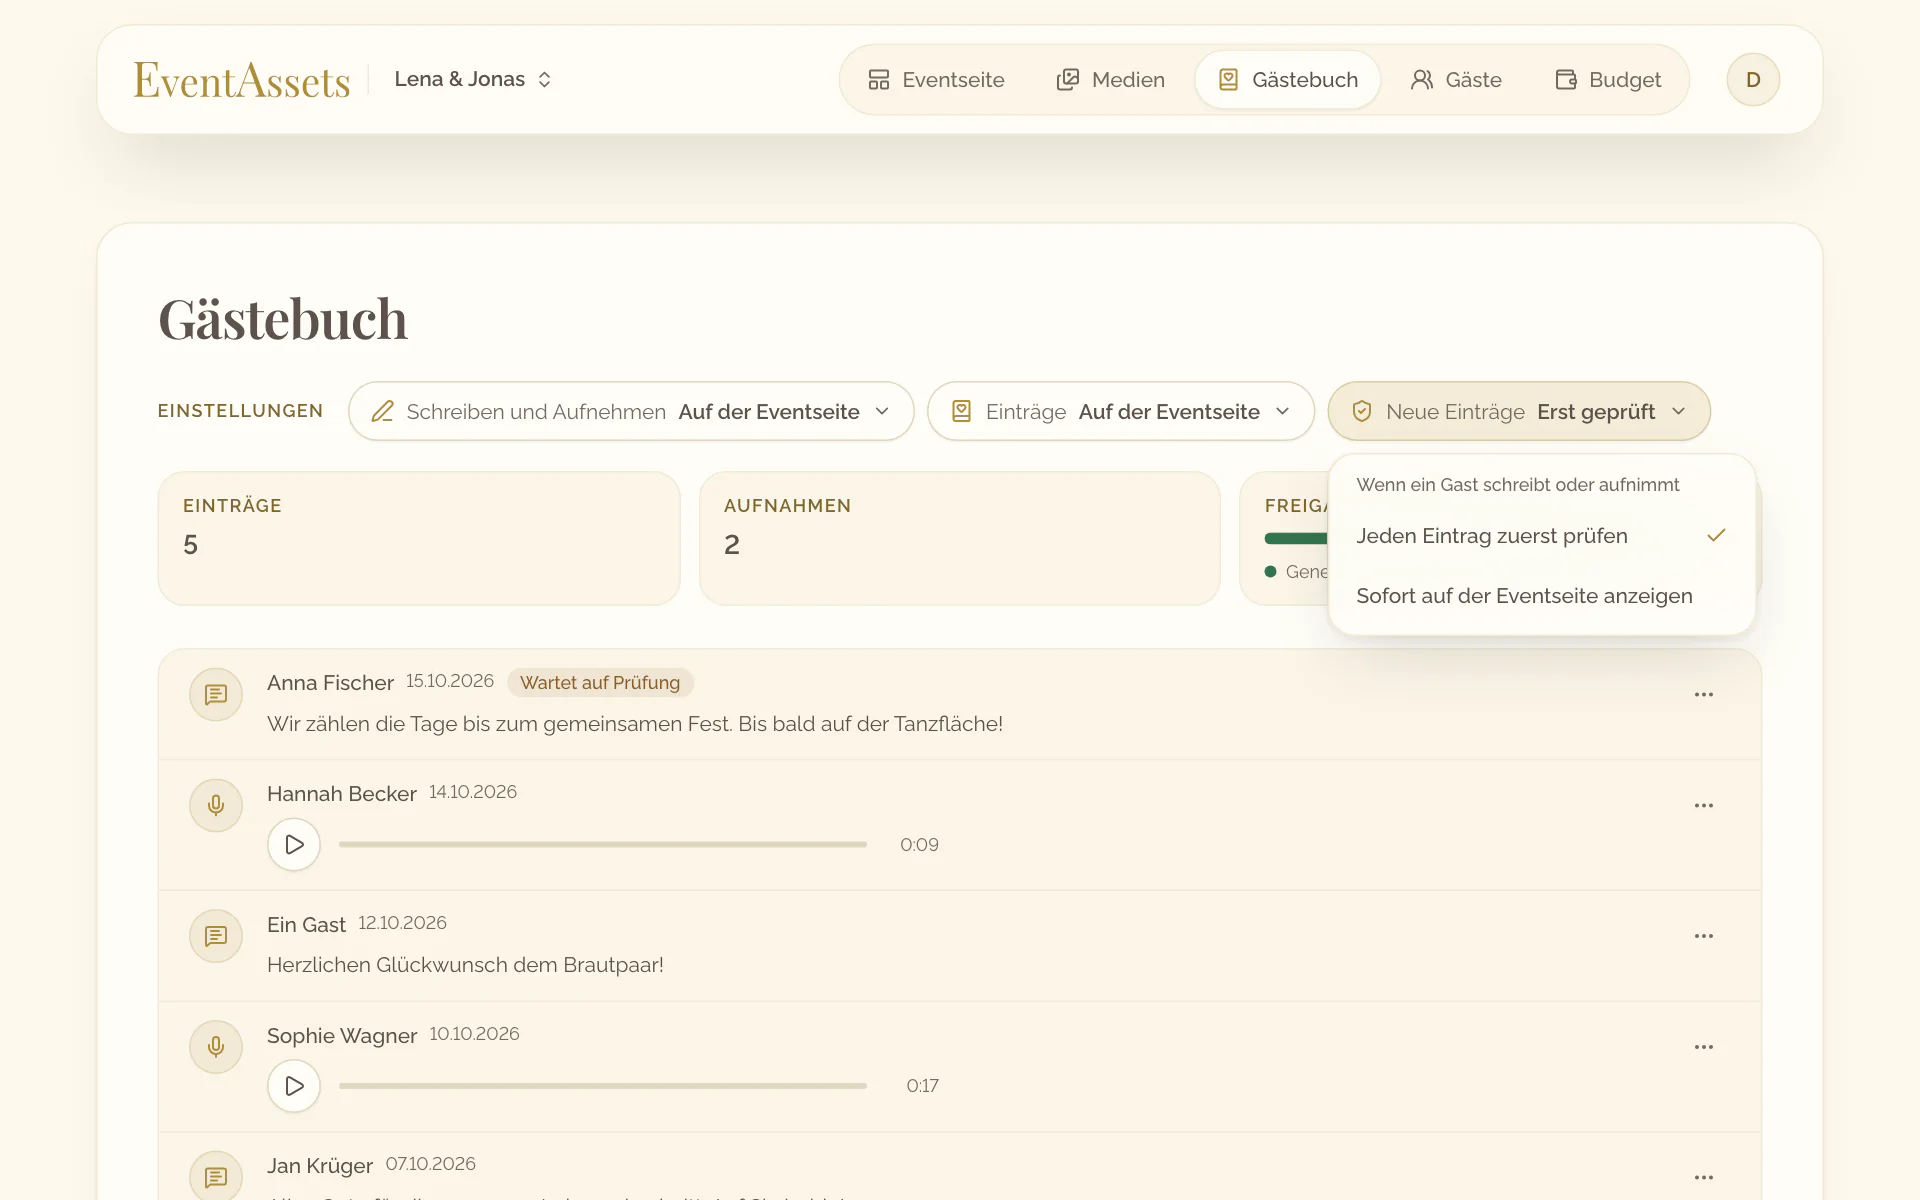Click the up-down chevron beside Lena & Jonas

tap(544, 79)
